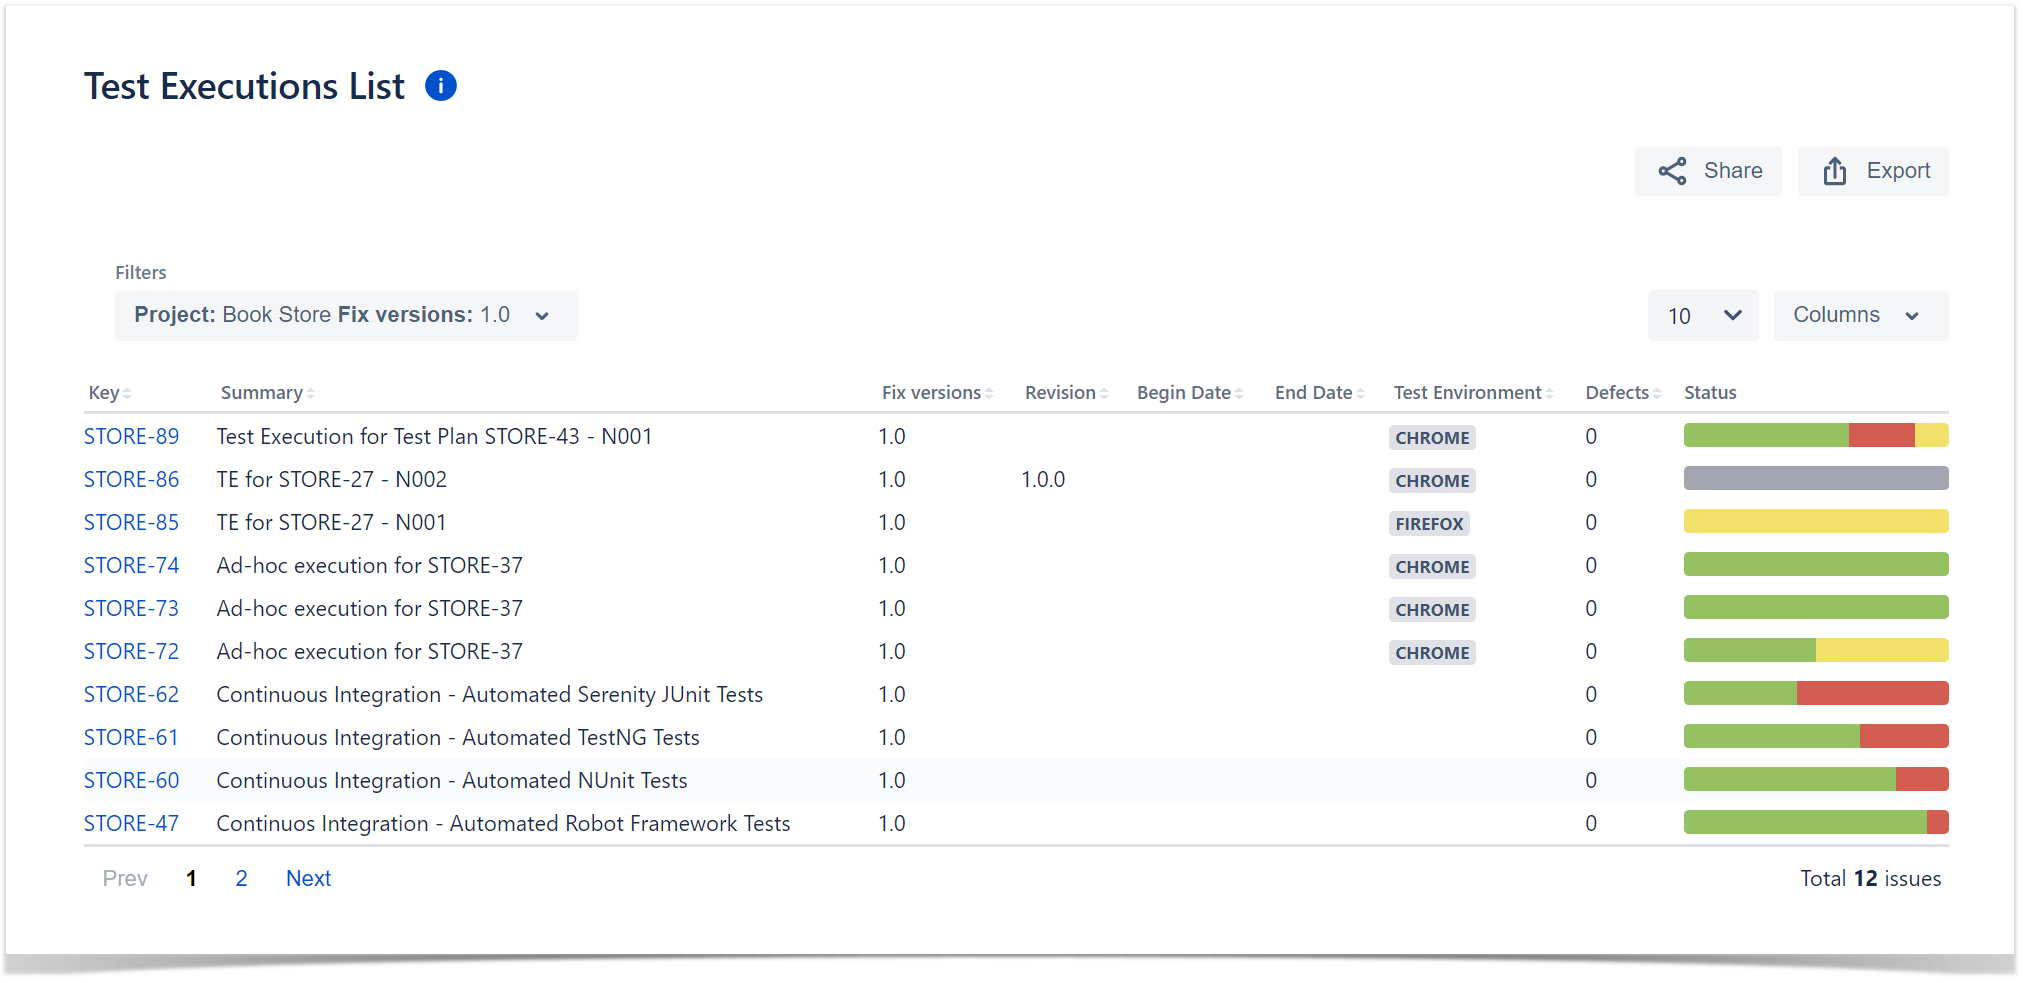This screenshot has width=2028, height=983.
Task: Click the Prev page link
Action: tap(125, 879)
